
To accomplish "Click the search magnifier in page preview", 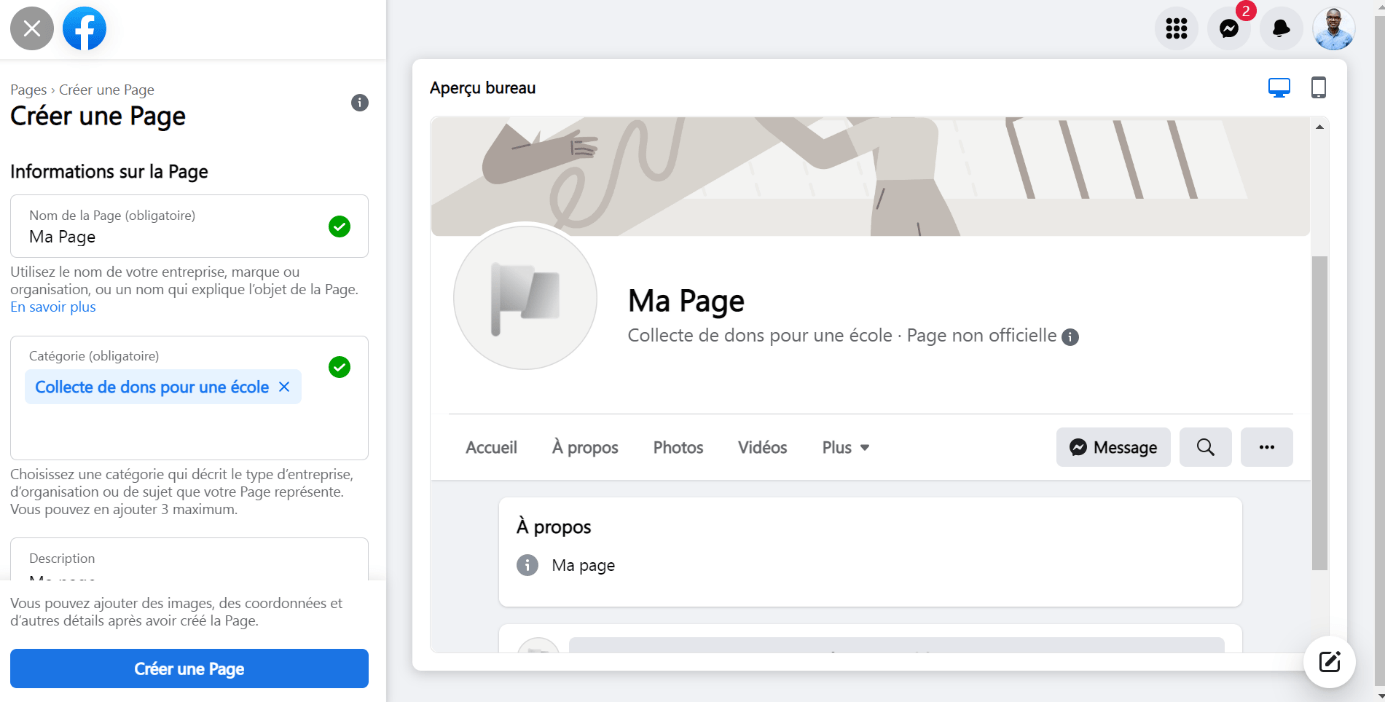I will click(1205, 447).
